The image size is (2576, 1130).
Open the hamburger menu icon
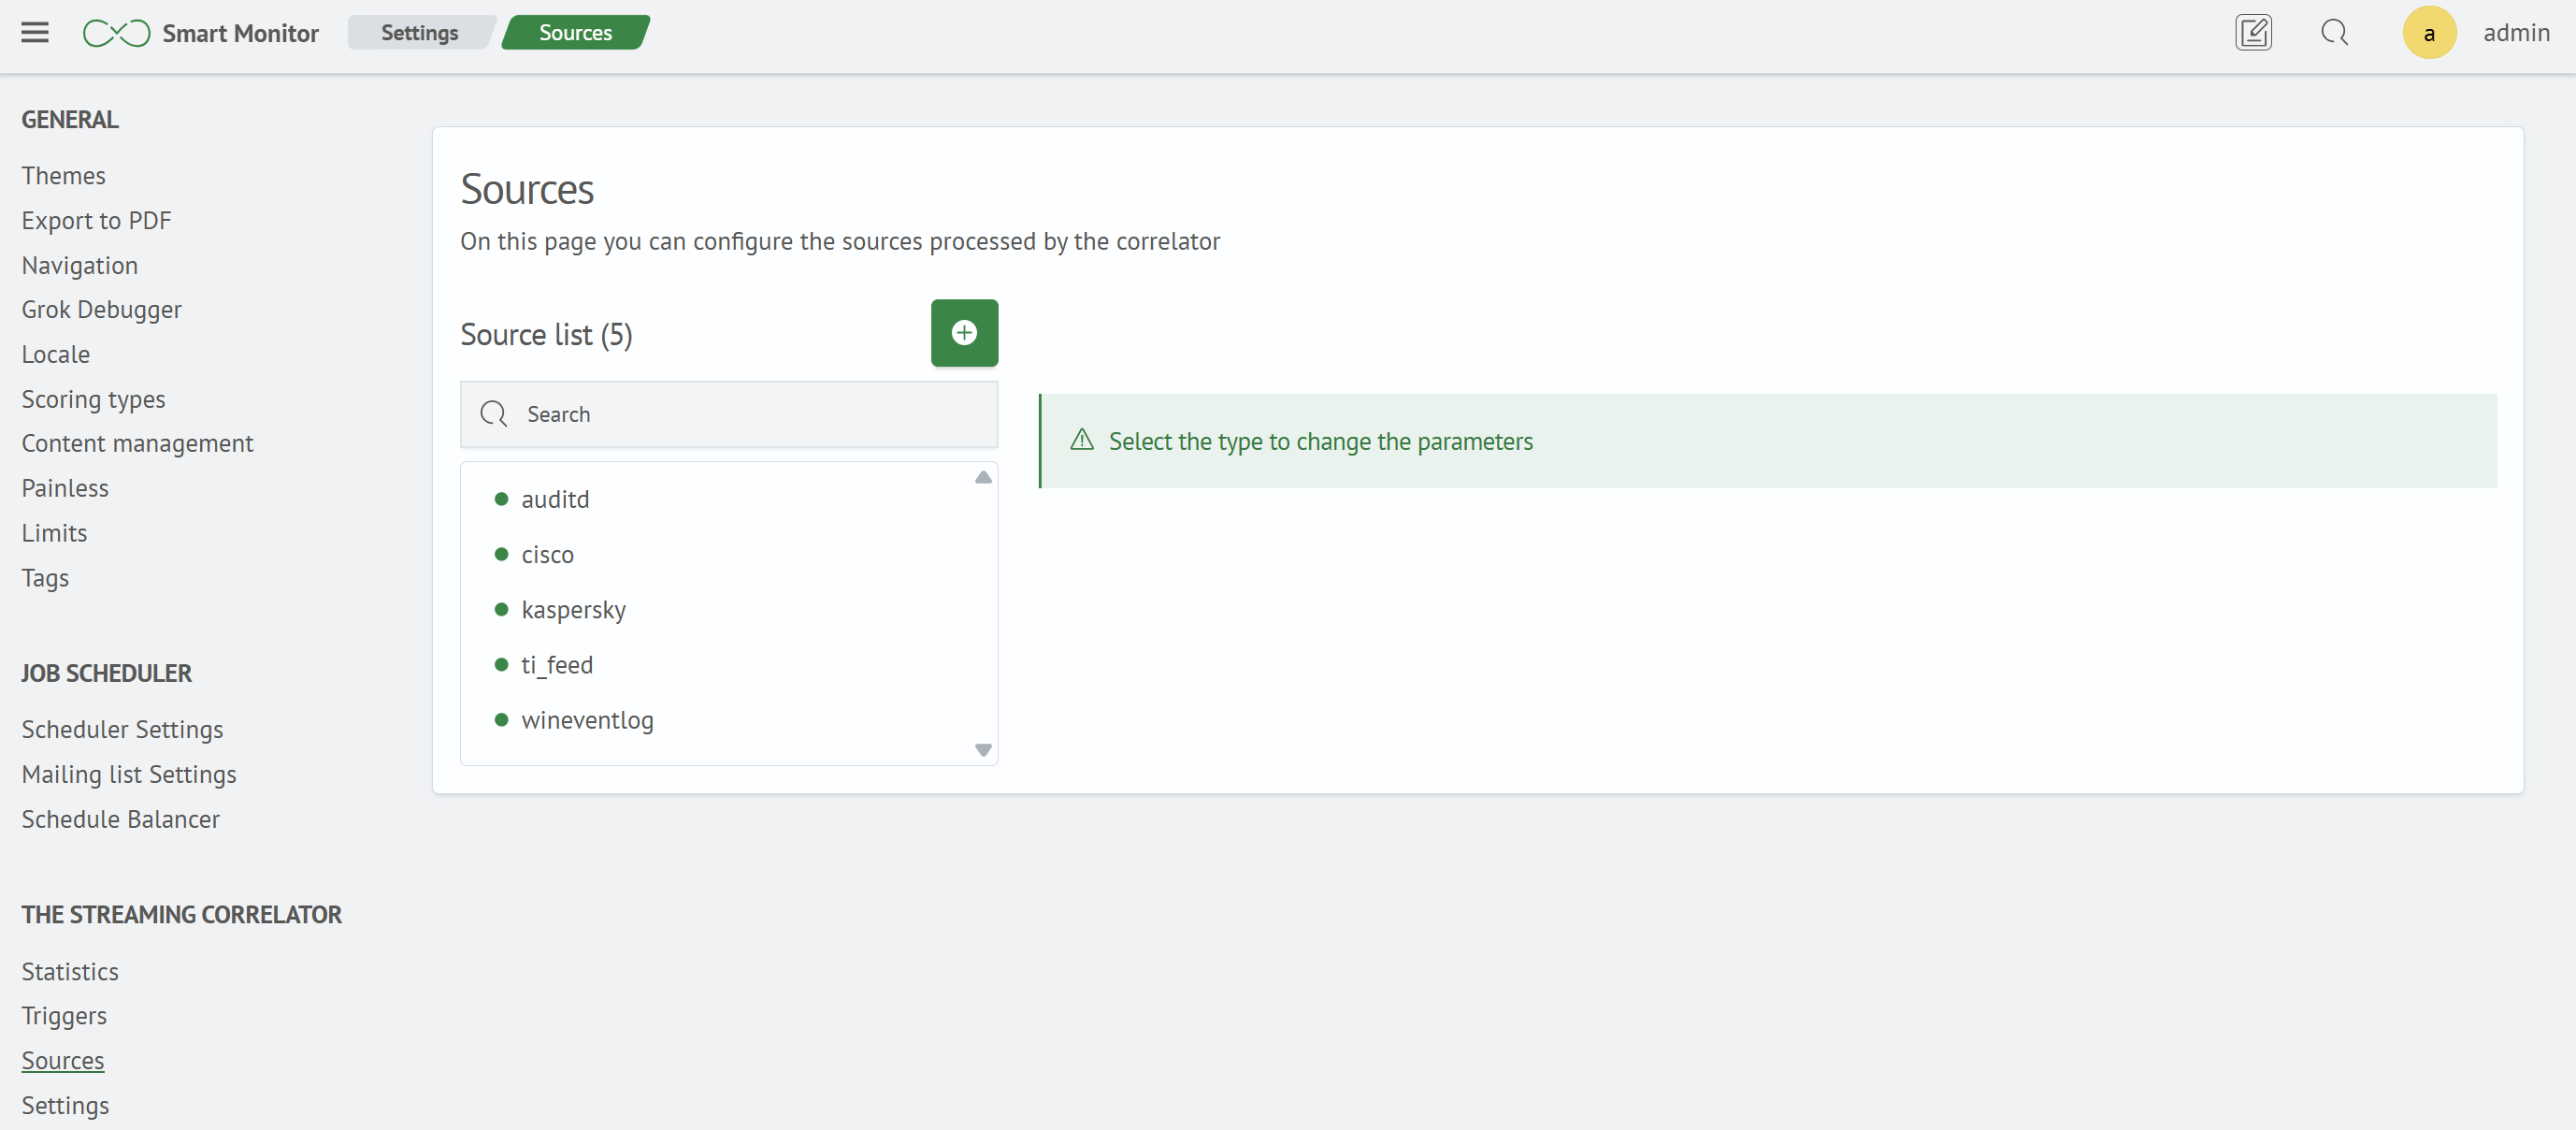pos(35,33)
